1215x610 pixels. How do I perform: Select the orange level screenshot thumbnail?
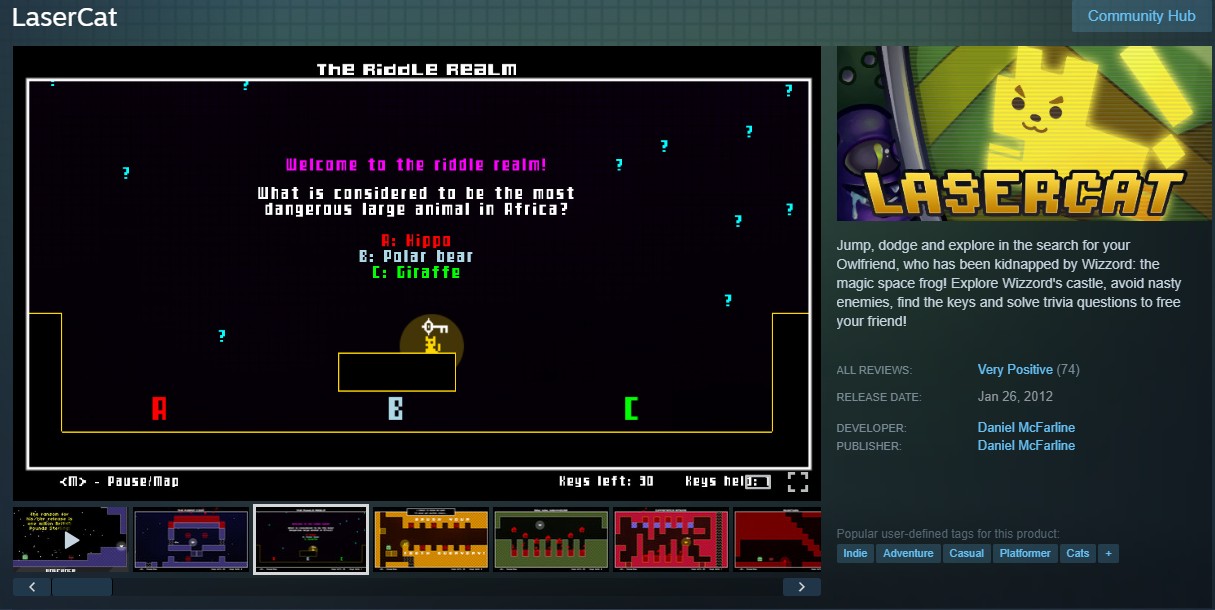(x=431, y=540)
